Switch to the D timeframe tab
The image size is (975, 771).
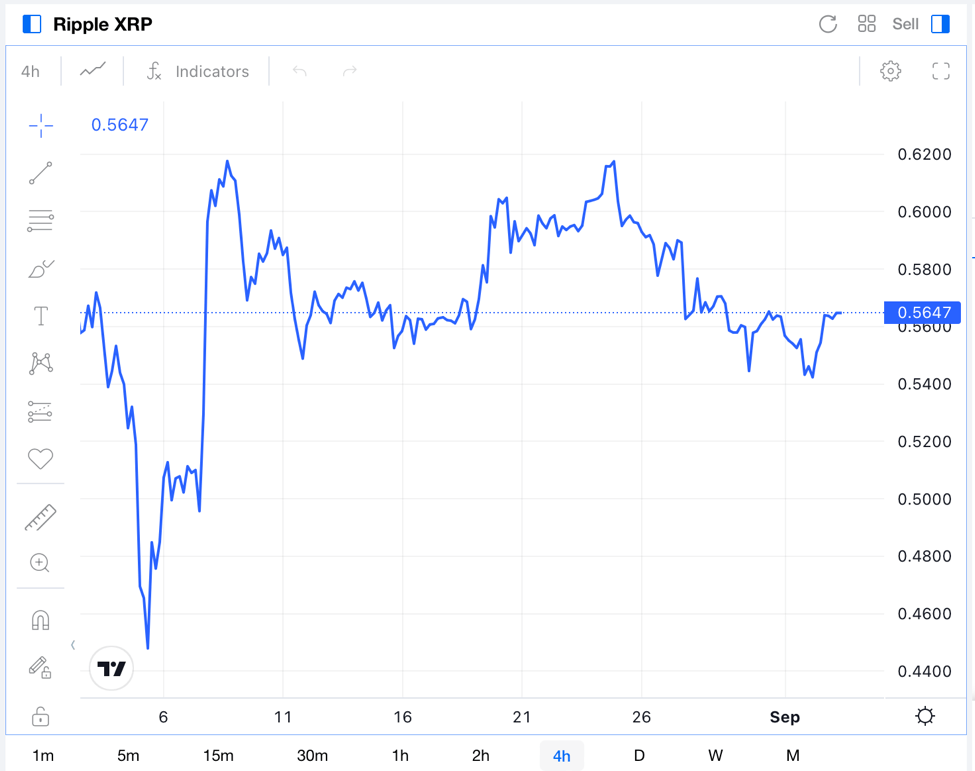[x=639, y=755]
